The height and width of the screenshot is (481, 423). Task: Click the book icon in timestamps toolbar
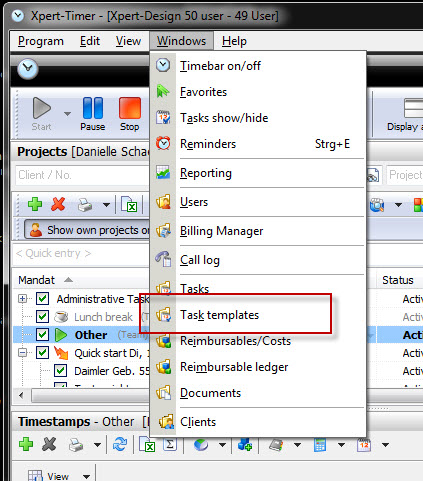coord(276,445)
